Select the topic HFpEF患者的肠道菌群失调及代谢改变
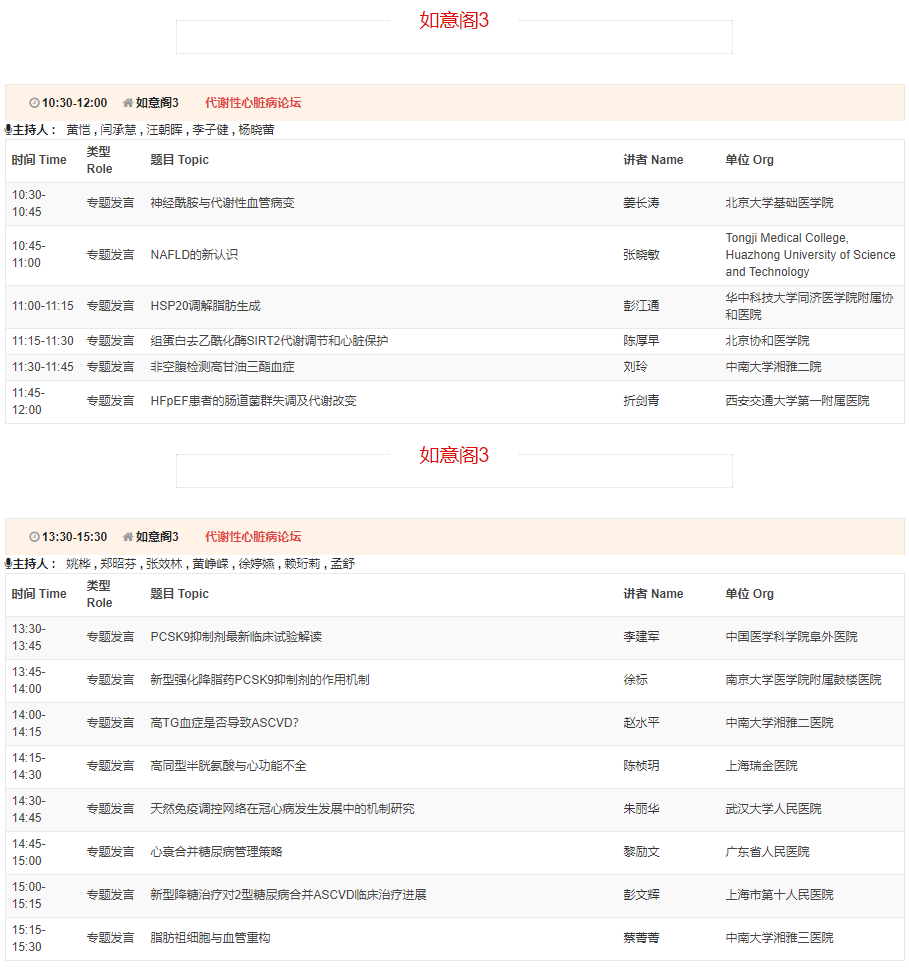The image size is (909, 970). [x=253, y=401]
